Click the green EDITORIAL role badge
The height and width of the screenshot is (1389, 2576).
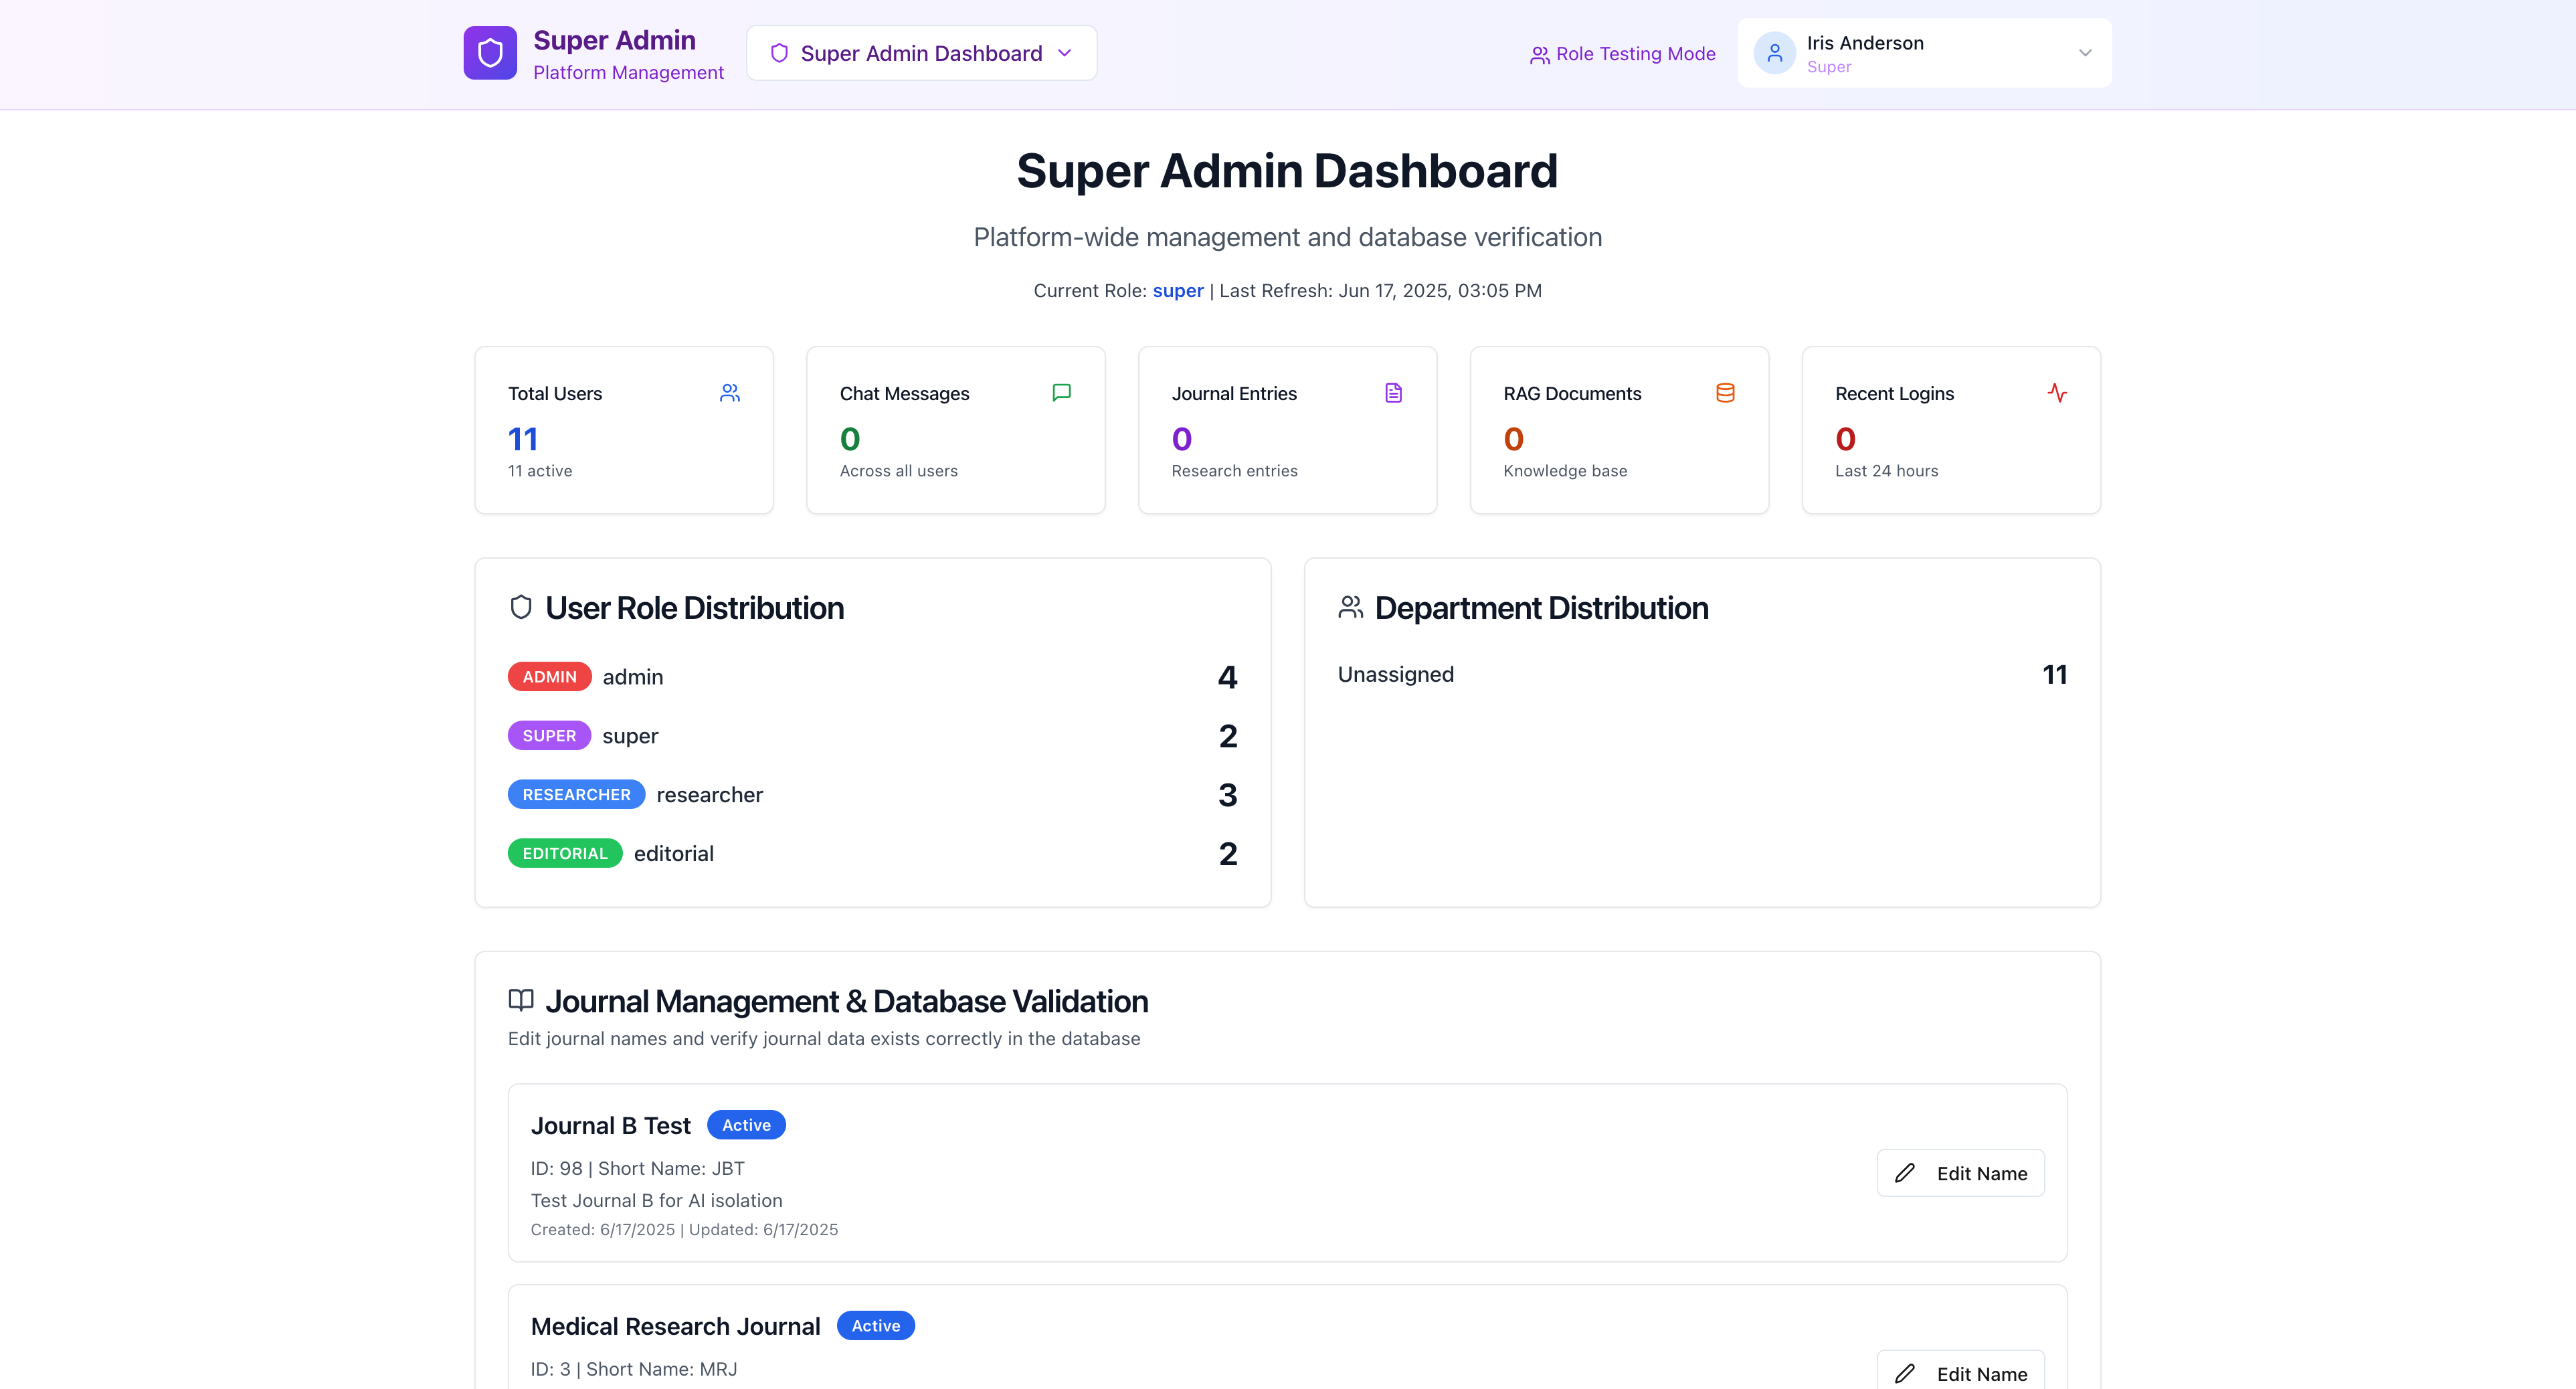tap(565, 854)
